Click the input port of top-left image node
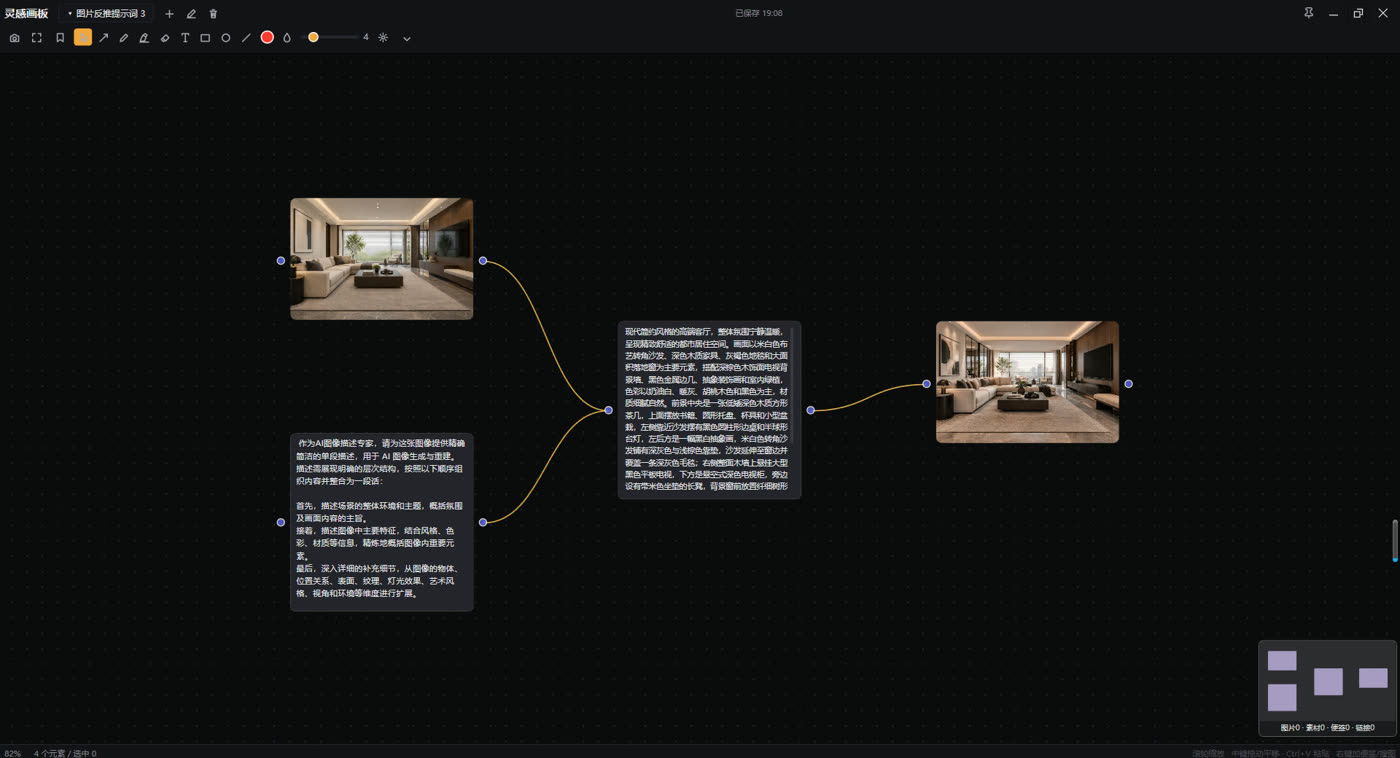This screenshot has width=1400, height=758. [x=281, y=261]
